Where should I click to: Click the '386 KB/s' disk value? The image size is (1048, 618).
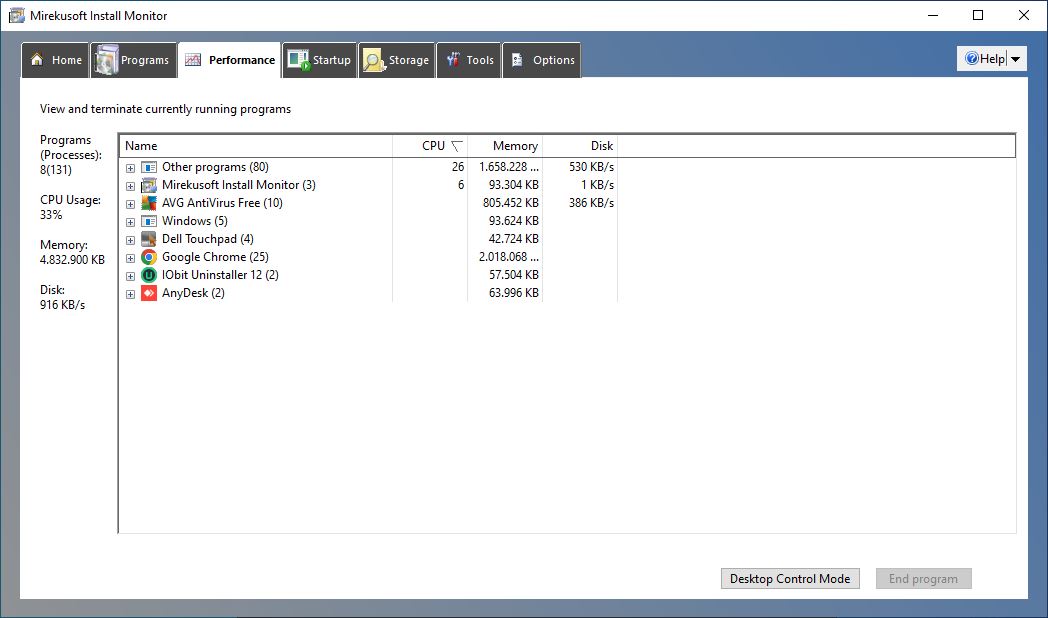592,203
